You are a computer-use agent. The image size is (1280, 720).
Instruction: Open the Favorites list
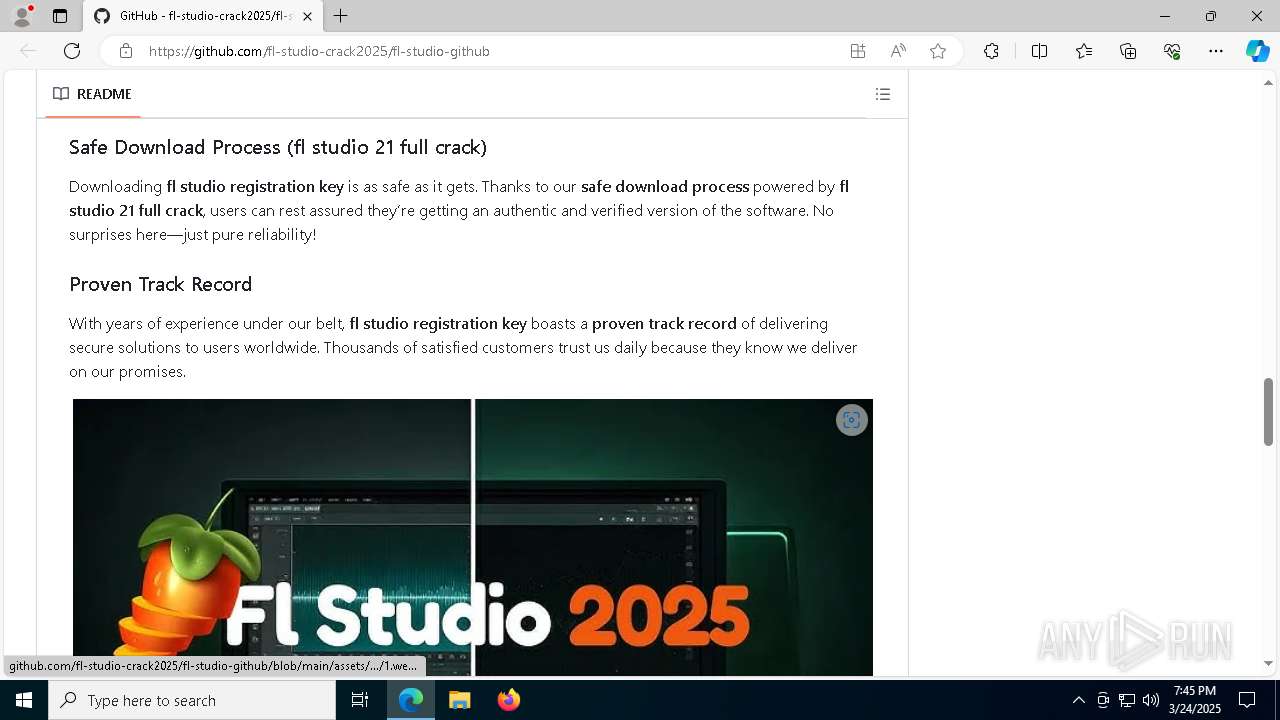point(1084,51)
